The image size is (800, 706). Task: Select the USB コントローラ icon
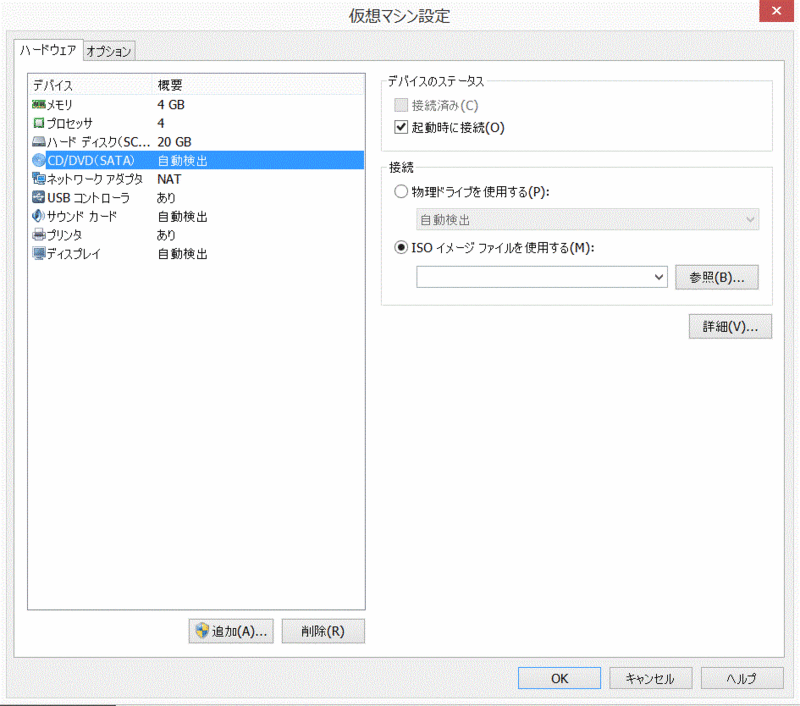pyautogui.click(x=36, y=197)
